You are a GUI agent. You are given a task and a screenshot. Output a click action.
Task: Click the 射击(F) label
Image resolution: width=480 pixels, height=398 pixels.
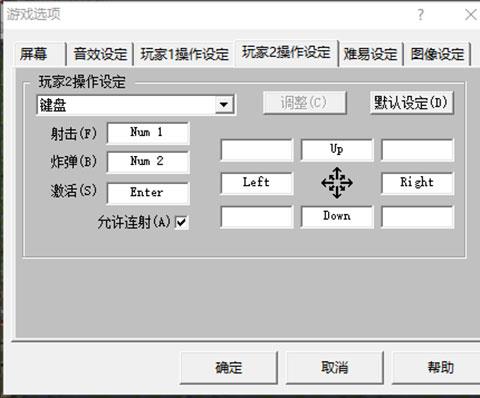pyautogui.click(x=74, y=134)
